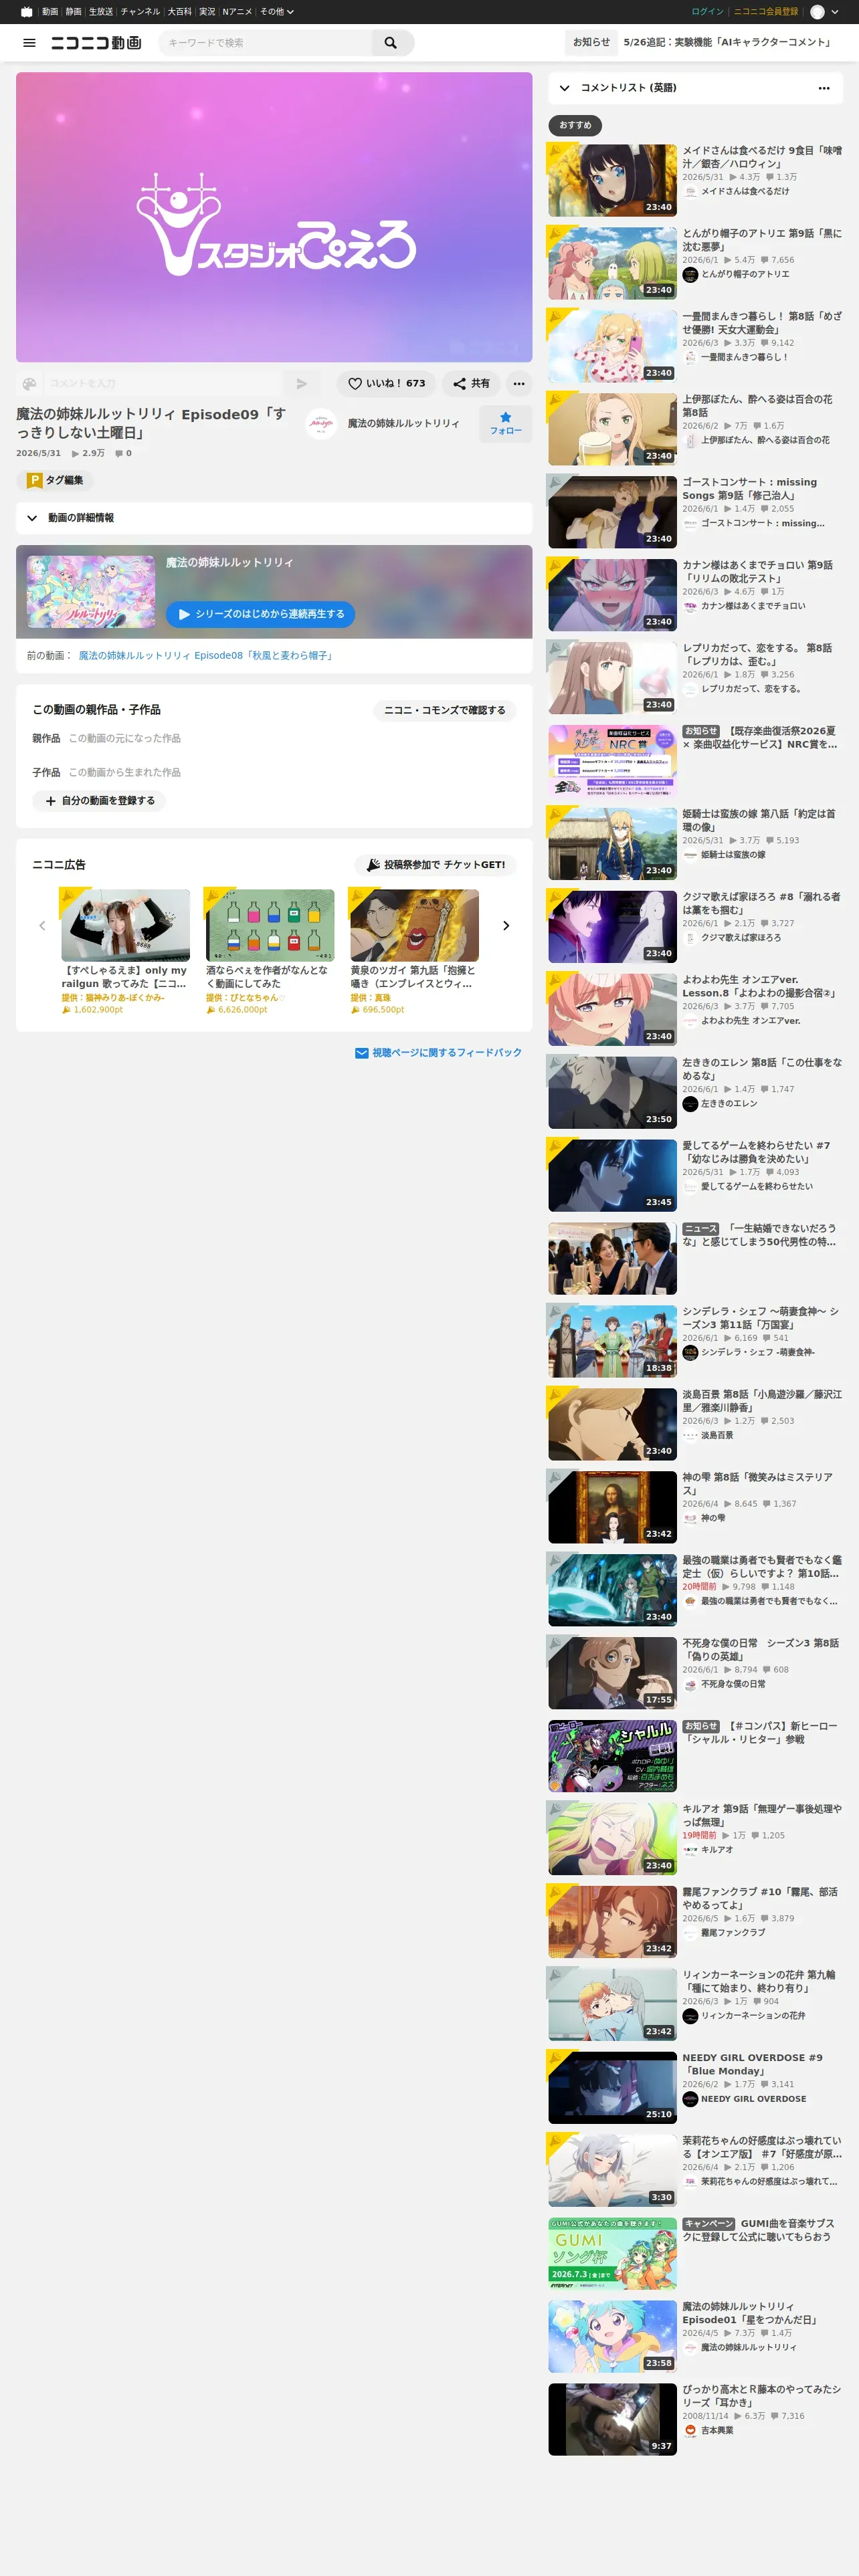The image size is (859, 2576).
Task: Open the comment command palette icon
Action: pyautogui.click(x=29, y=384)
